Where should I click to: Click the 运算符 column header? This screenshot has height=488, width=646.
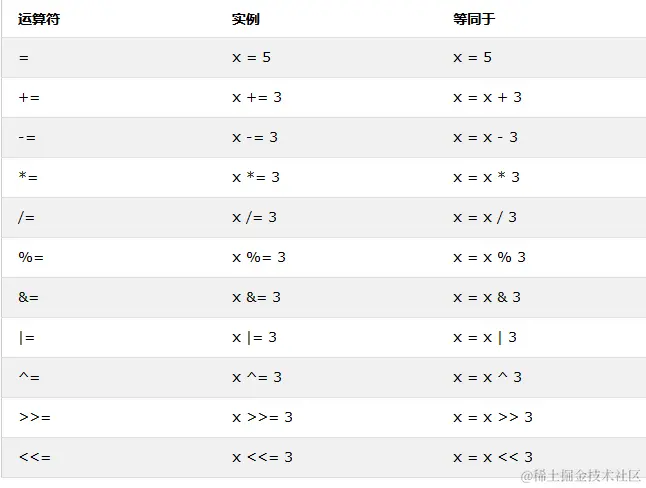39,19
